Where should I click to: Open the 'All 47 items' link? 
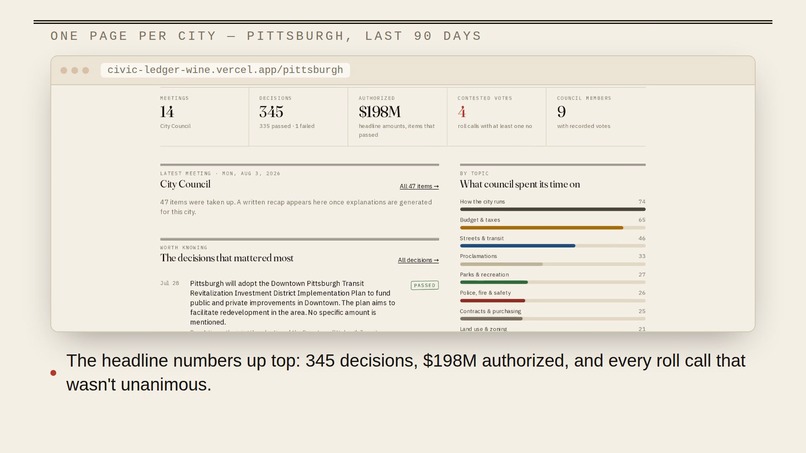click(419, 186)
